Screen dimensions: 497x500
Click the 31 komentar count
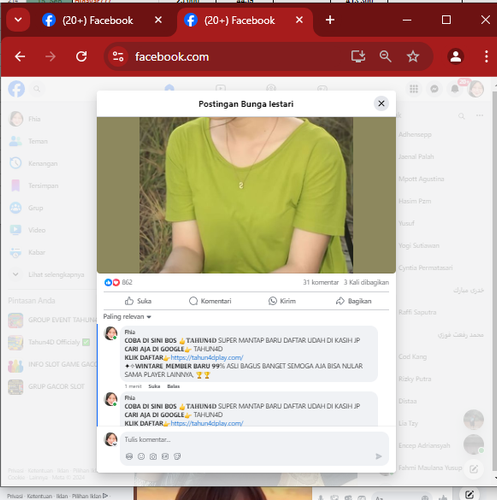coord(320,282)
